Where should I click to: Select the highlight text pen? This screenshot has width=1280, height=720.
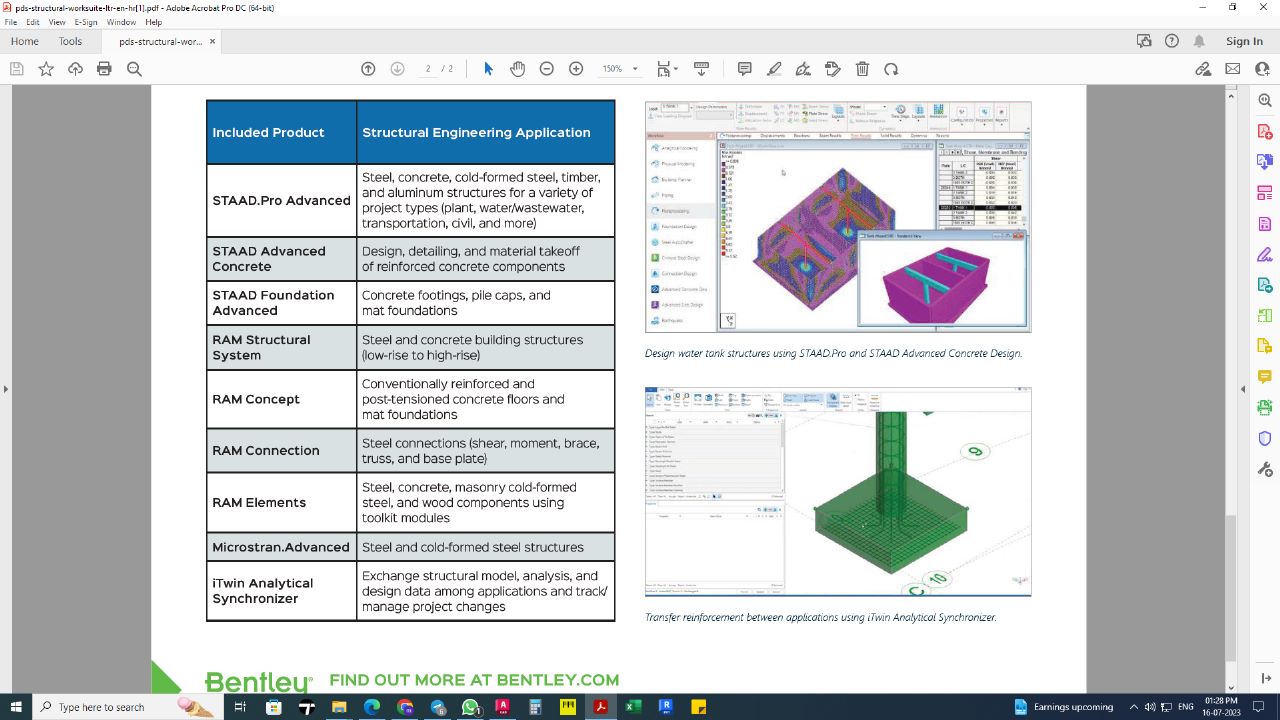pyautogui.click(x=774, y=69)
